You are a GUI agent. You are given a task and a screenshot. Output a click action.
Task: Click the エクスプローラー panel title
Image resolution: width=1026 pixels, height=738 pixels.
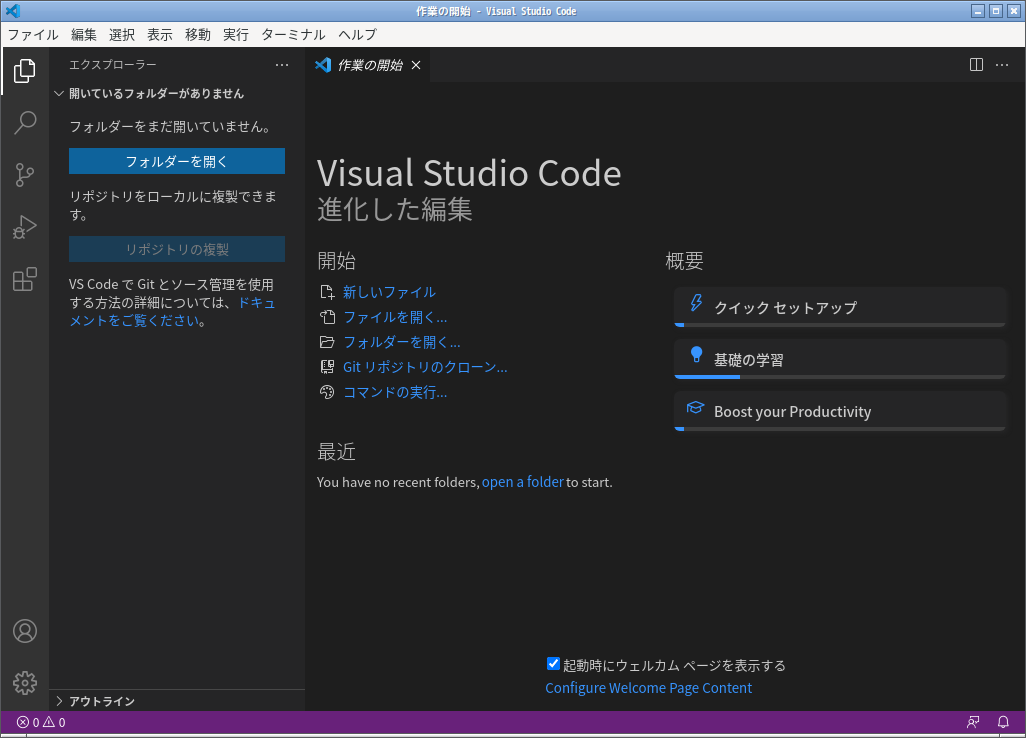[x=113, y=65]
